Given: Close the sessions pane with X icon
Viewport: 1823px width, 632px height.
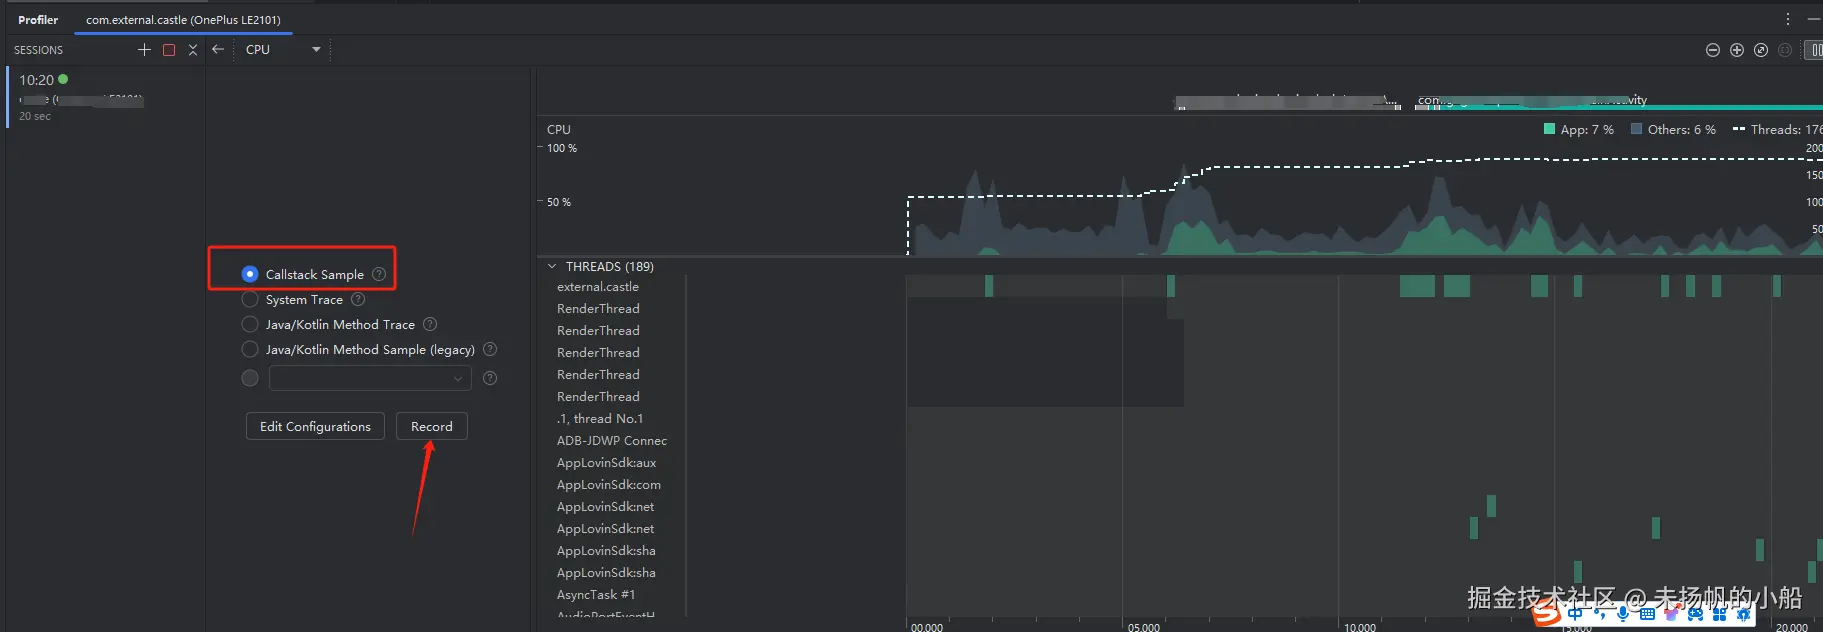Looking at the screenshot, I should (x=193, y=49).
